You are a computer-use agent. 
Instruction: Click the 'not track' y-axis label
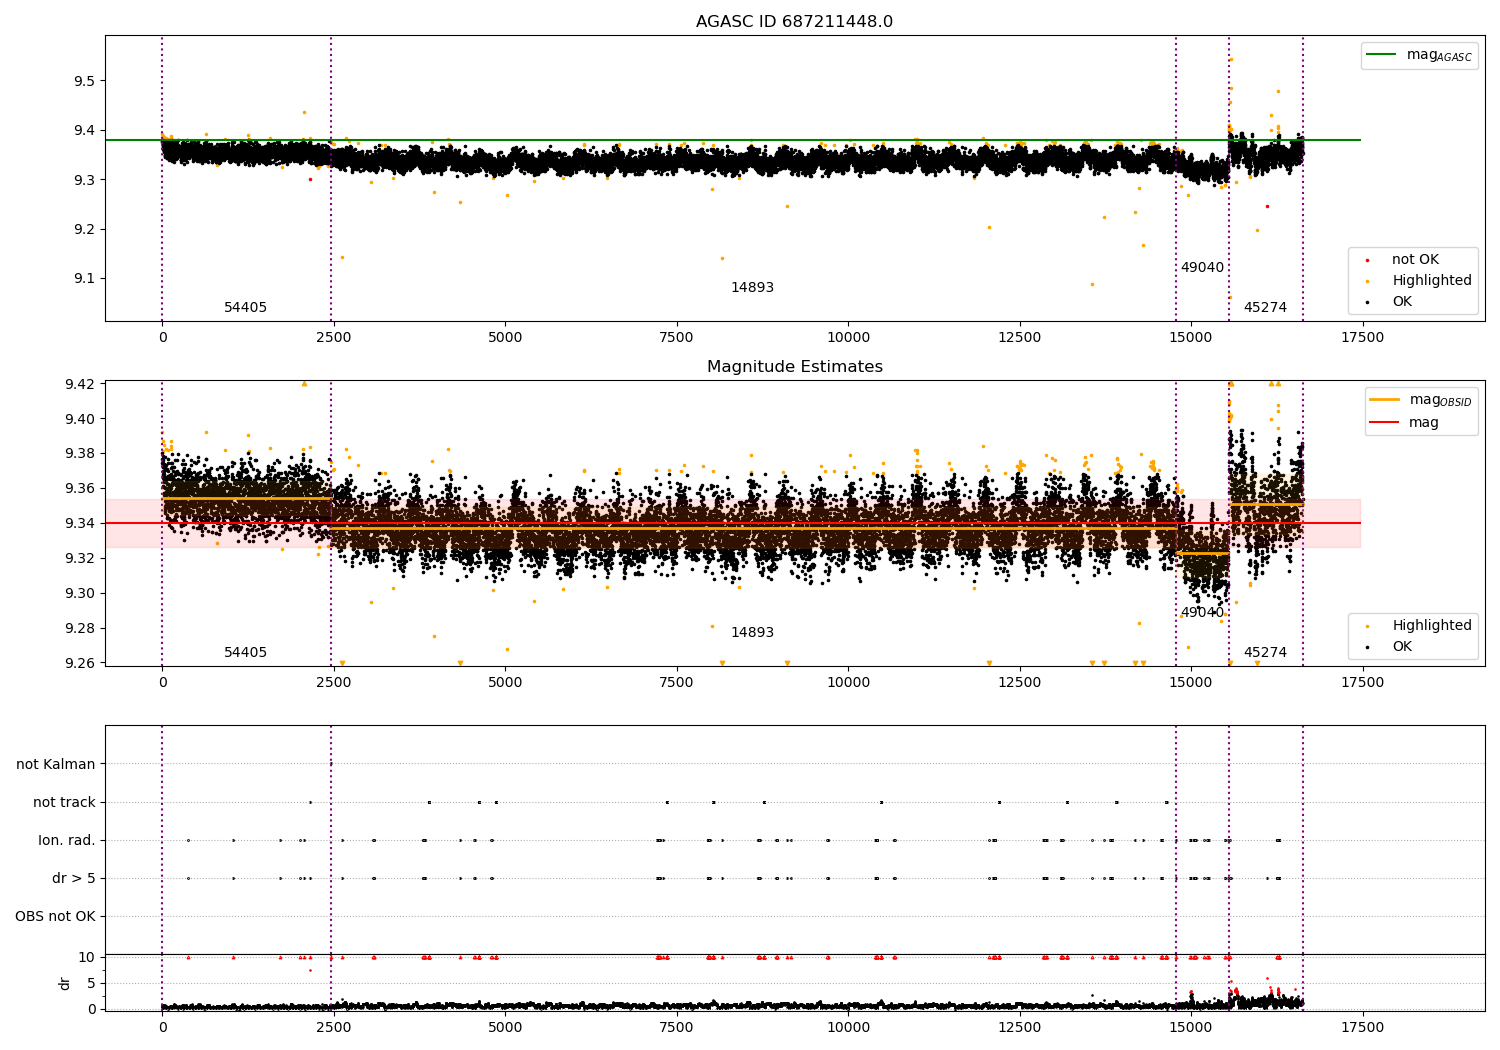point(64,803)
